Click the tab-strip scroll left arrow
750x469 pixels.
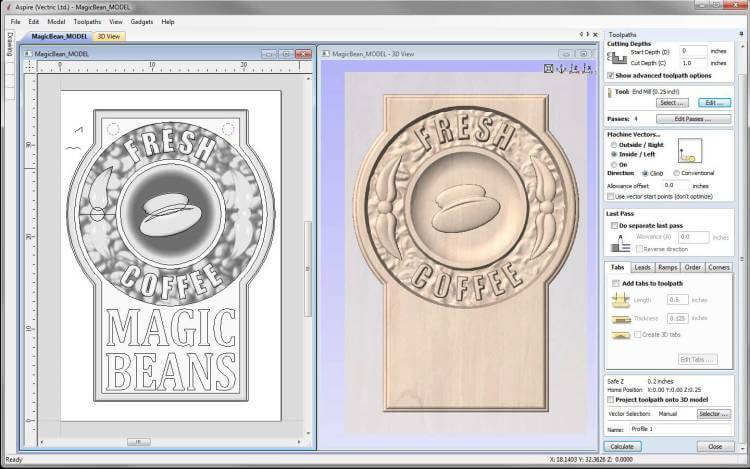[x=581, y=34]
